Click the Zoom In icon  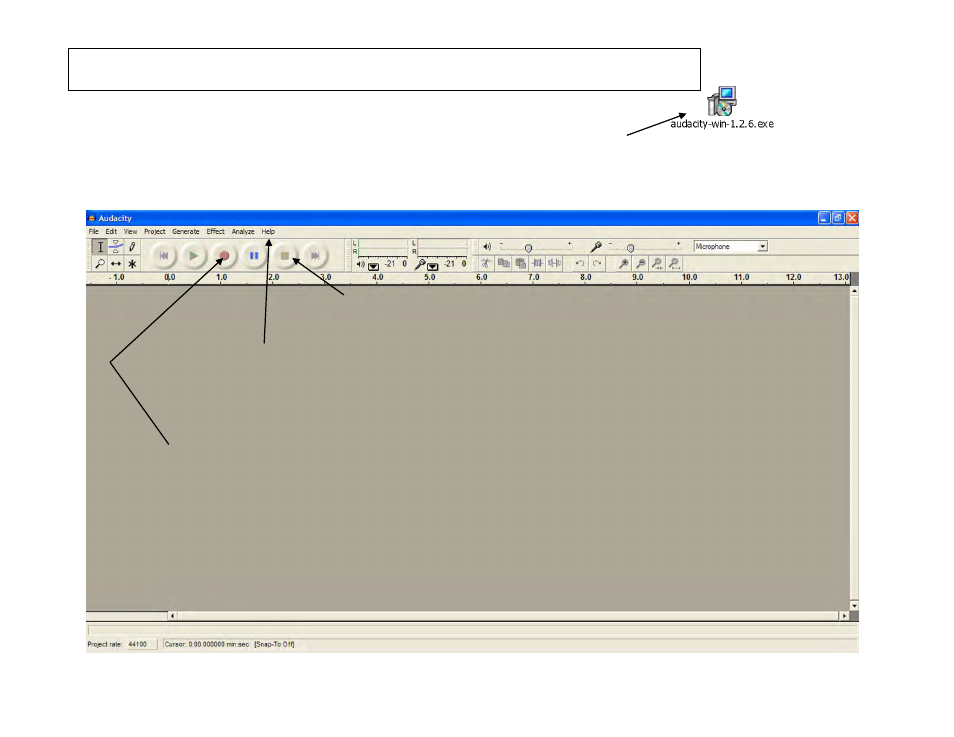(x=623, y=264)
